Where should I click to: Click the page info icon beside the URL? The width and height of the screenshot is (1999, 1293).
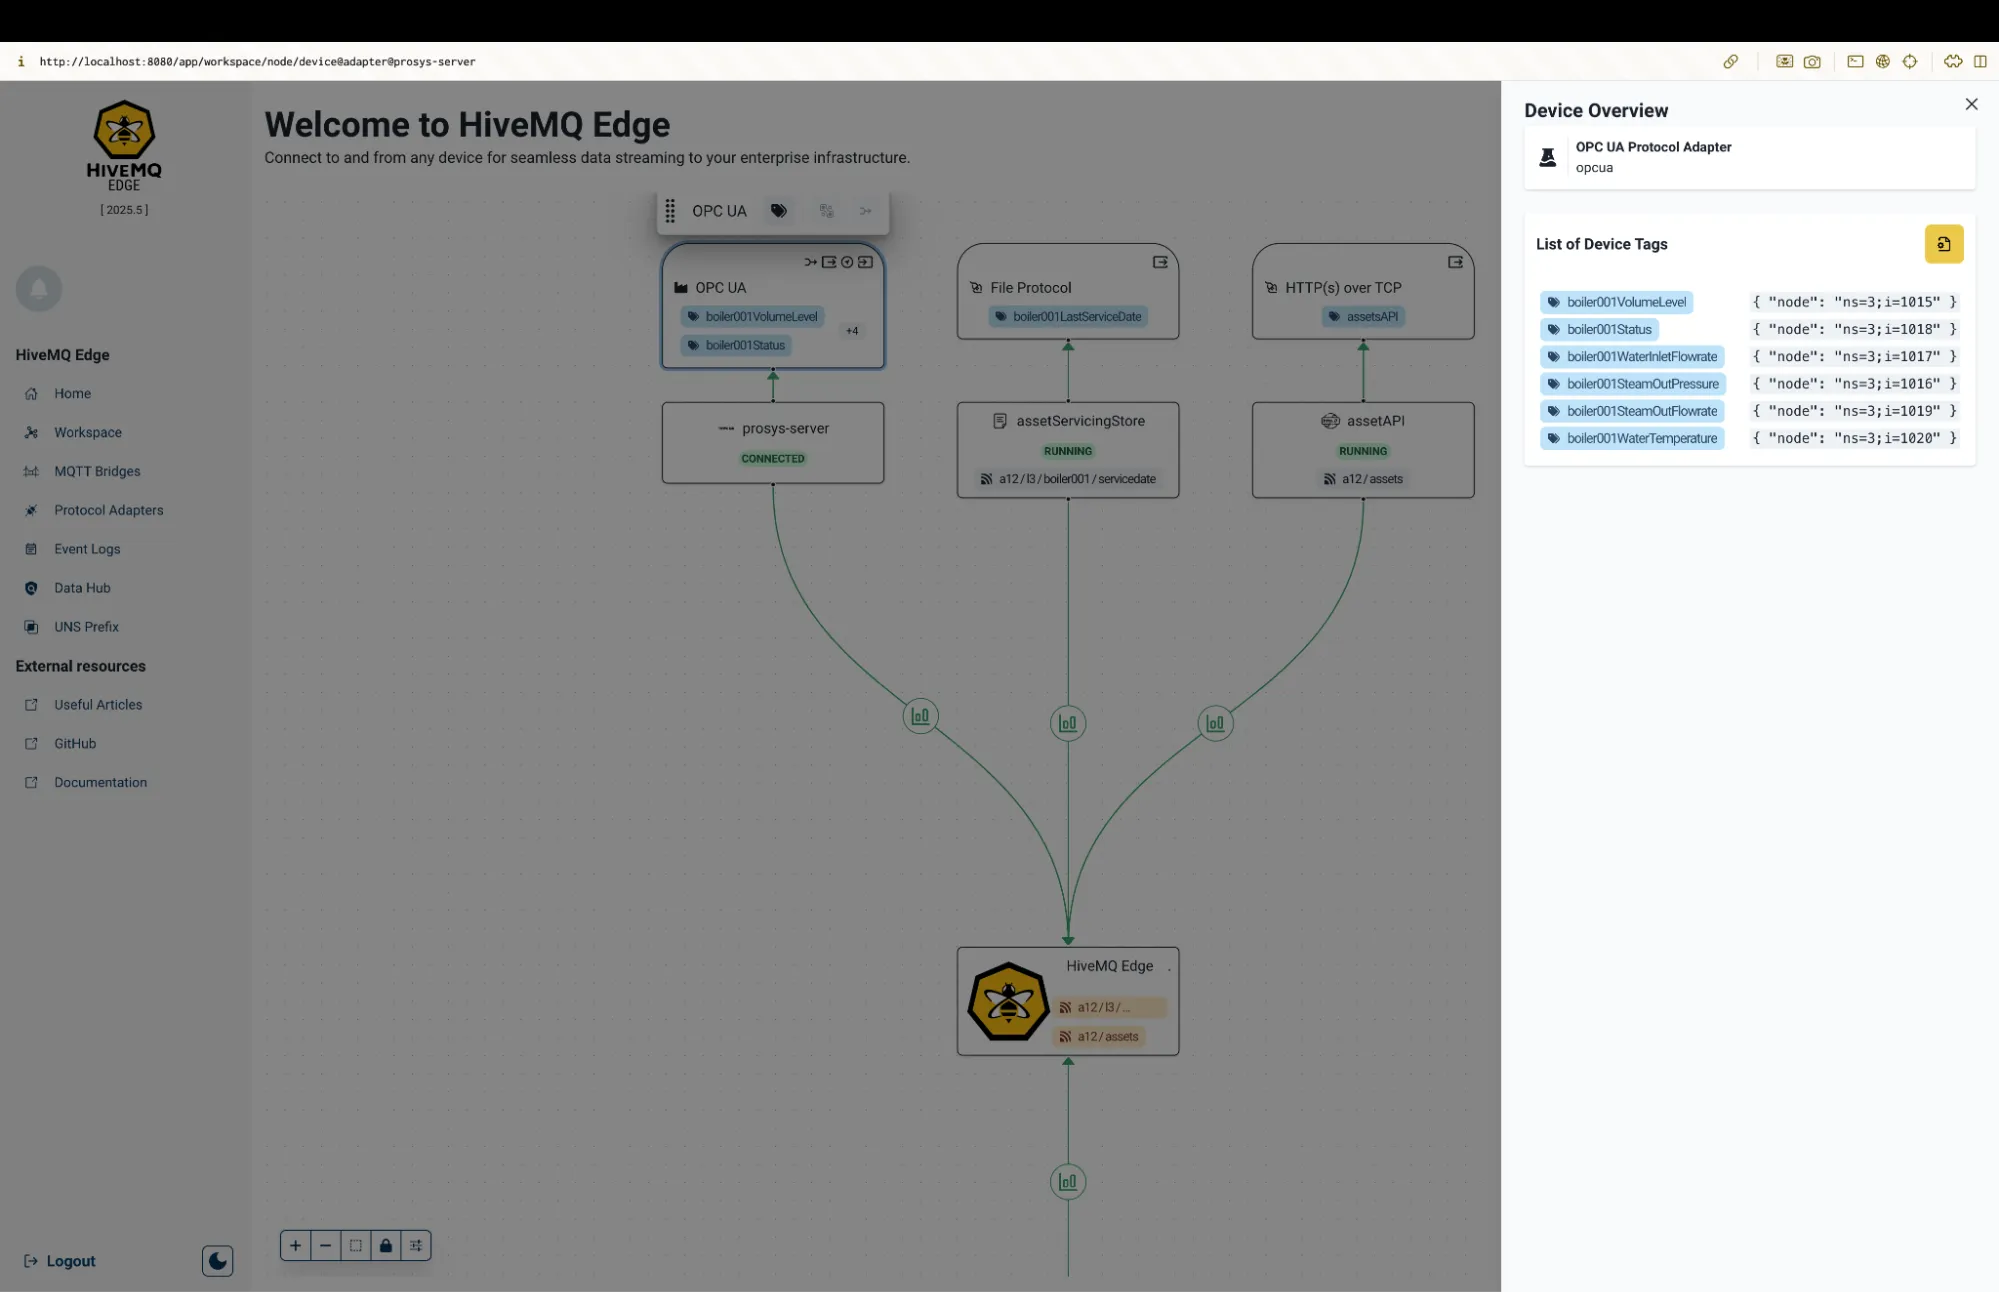click(x=21, y=61)
